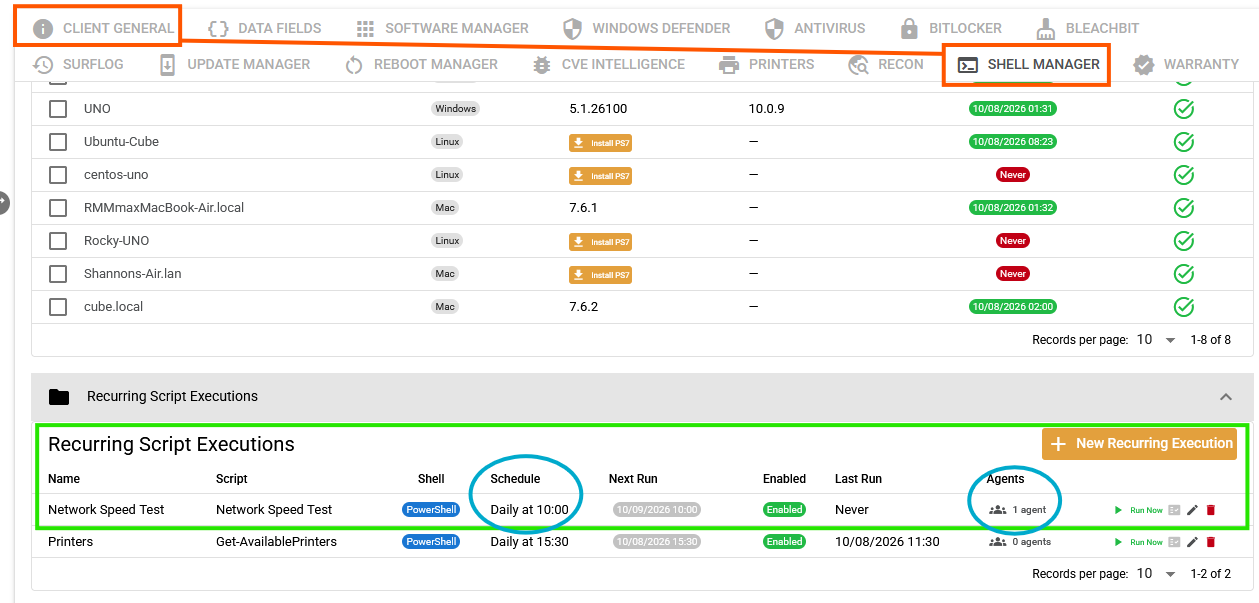Click the green status checkmark for UNO
This screenshot has width=1259, height=603.
tap(1184, 108)
